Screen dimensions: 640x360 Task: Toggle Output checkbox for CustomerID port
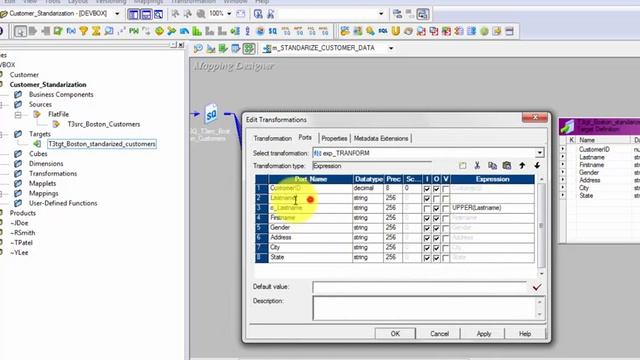(436, 189)
